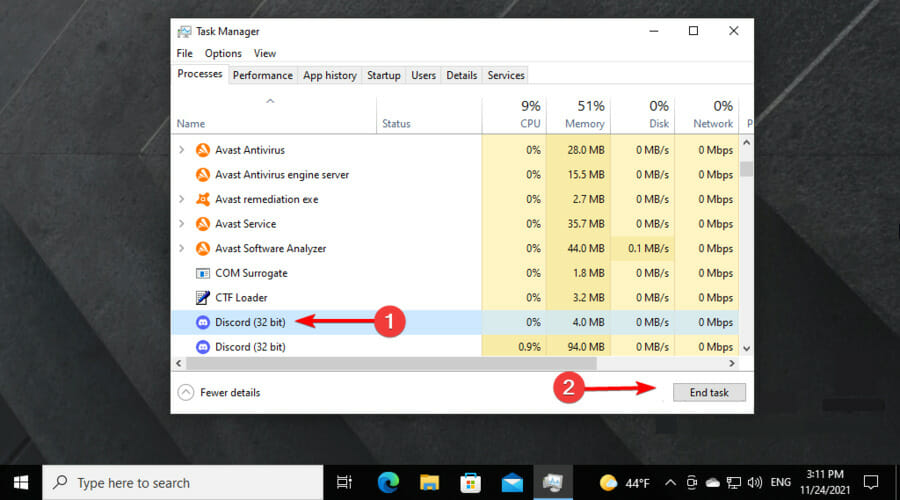
Task: Open File Explorer from the taskbar
Action: (429, 483)
